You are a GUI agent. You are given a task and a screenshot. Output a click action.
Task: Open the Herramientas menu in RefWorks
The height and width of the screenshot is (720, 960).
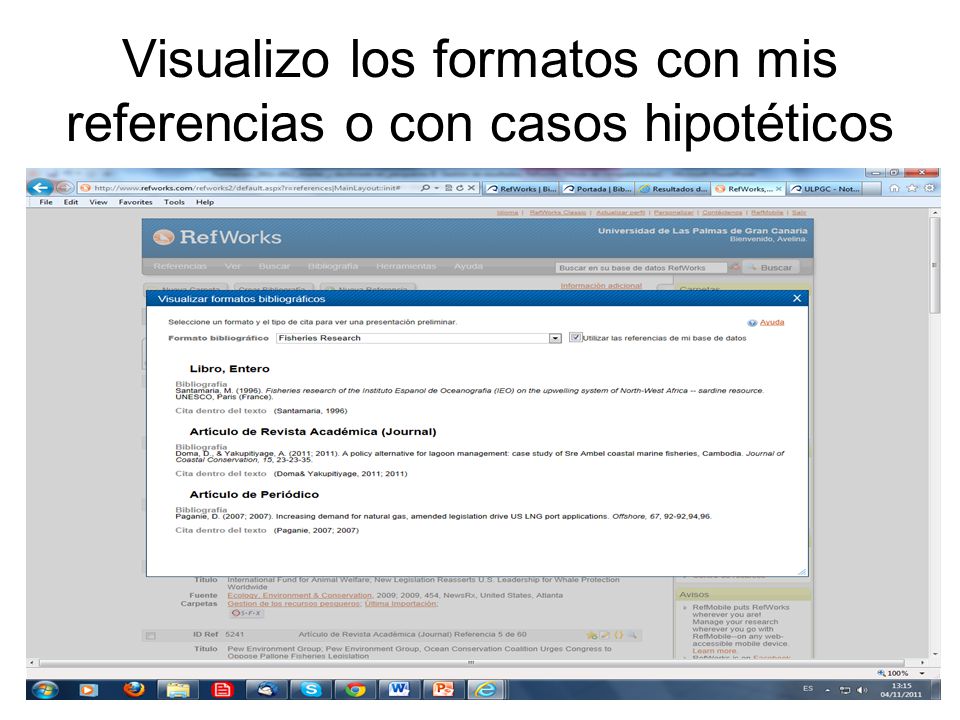pyautogui.click(x=406, y=266)
